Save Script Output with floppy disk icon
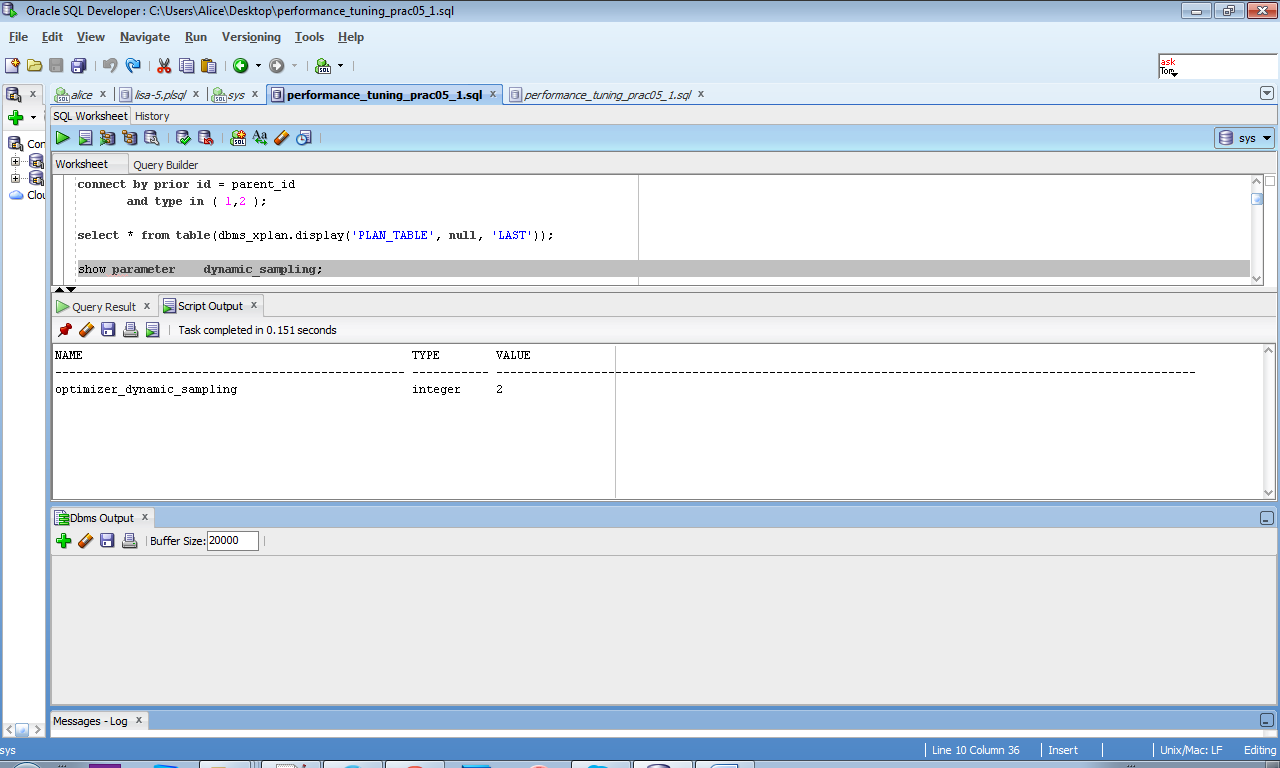This screenshot has height=768, width=1280. tap(108, 330)
